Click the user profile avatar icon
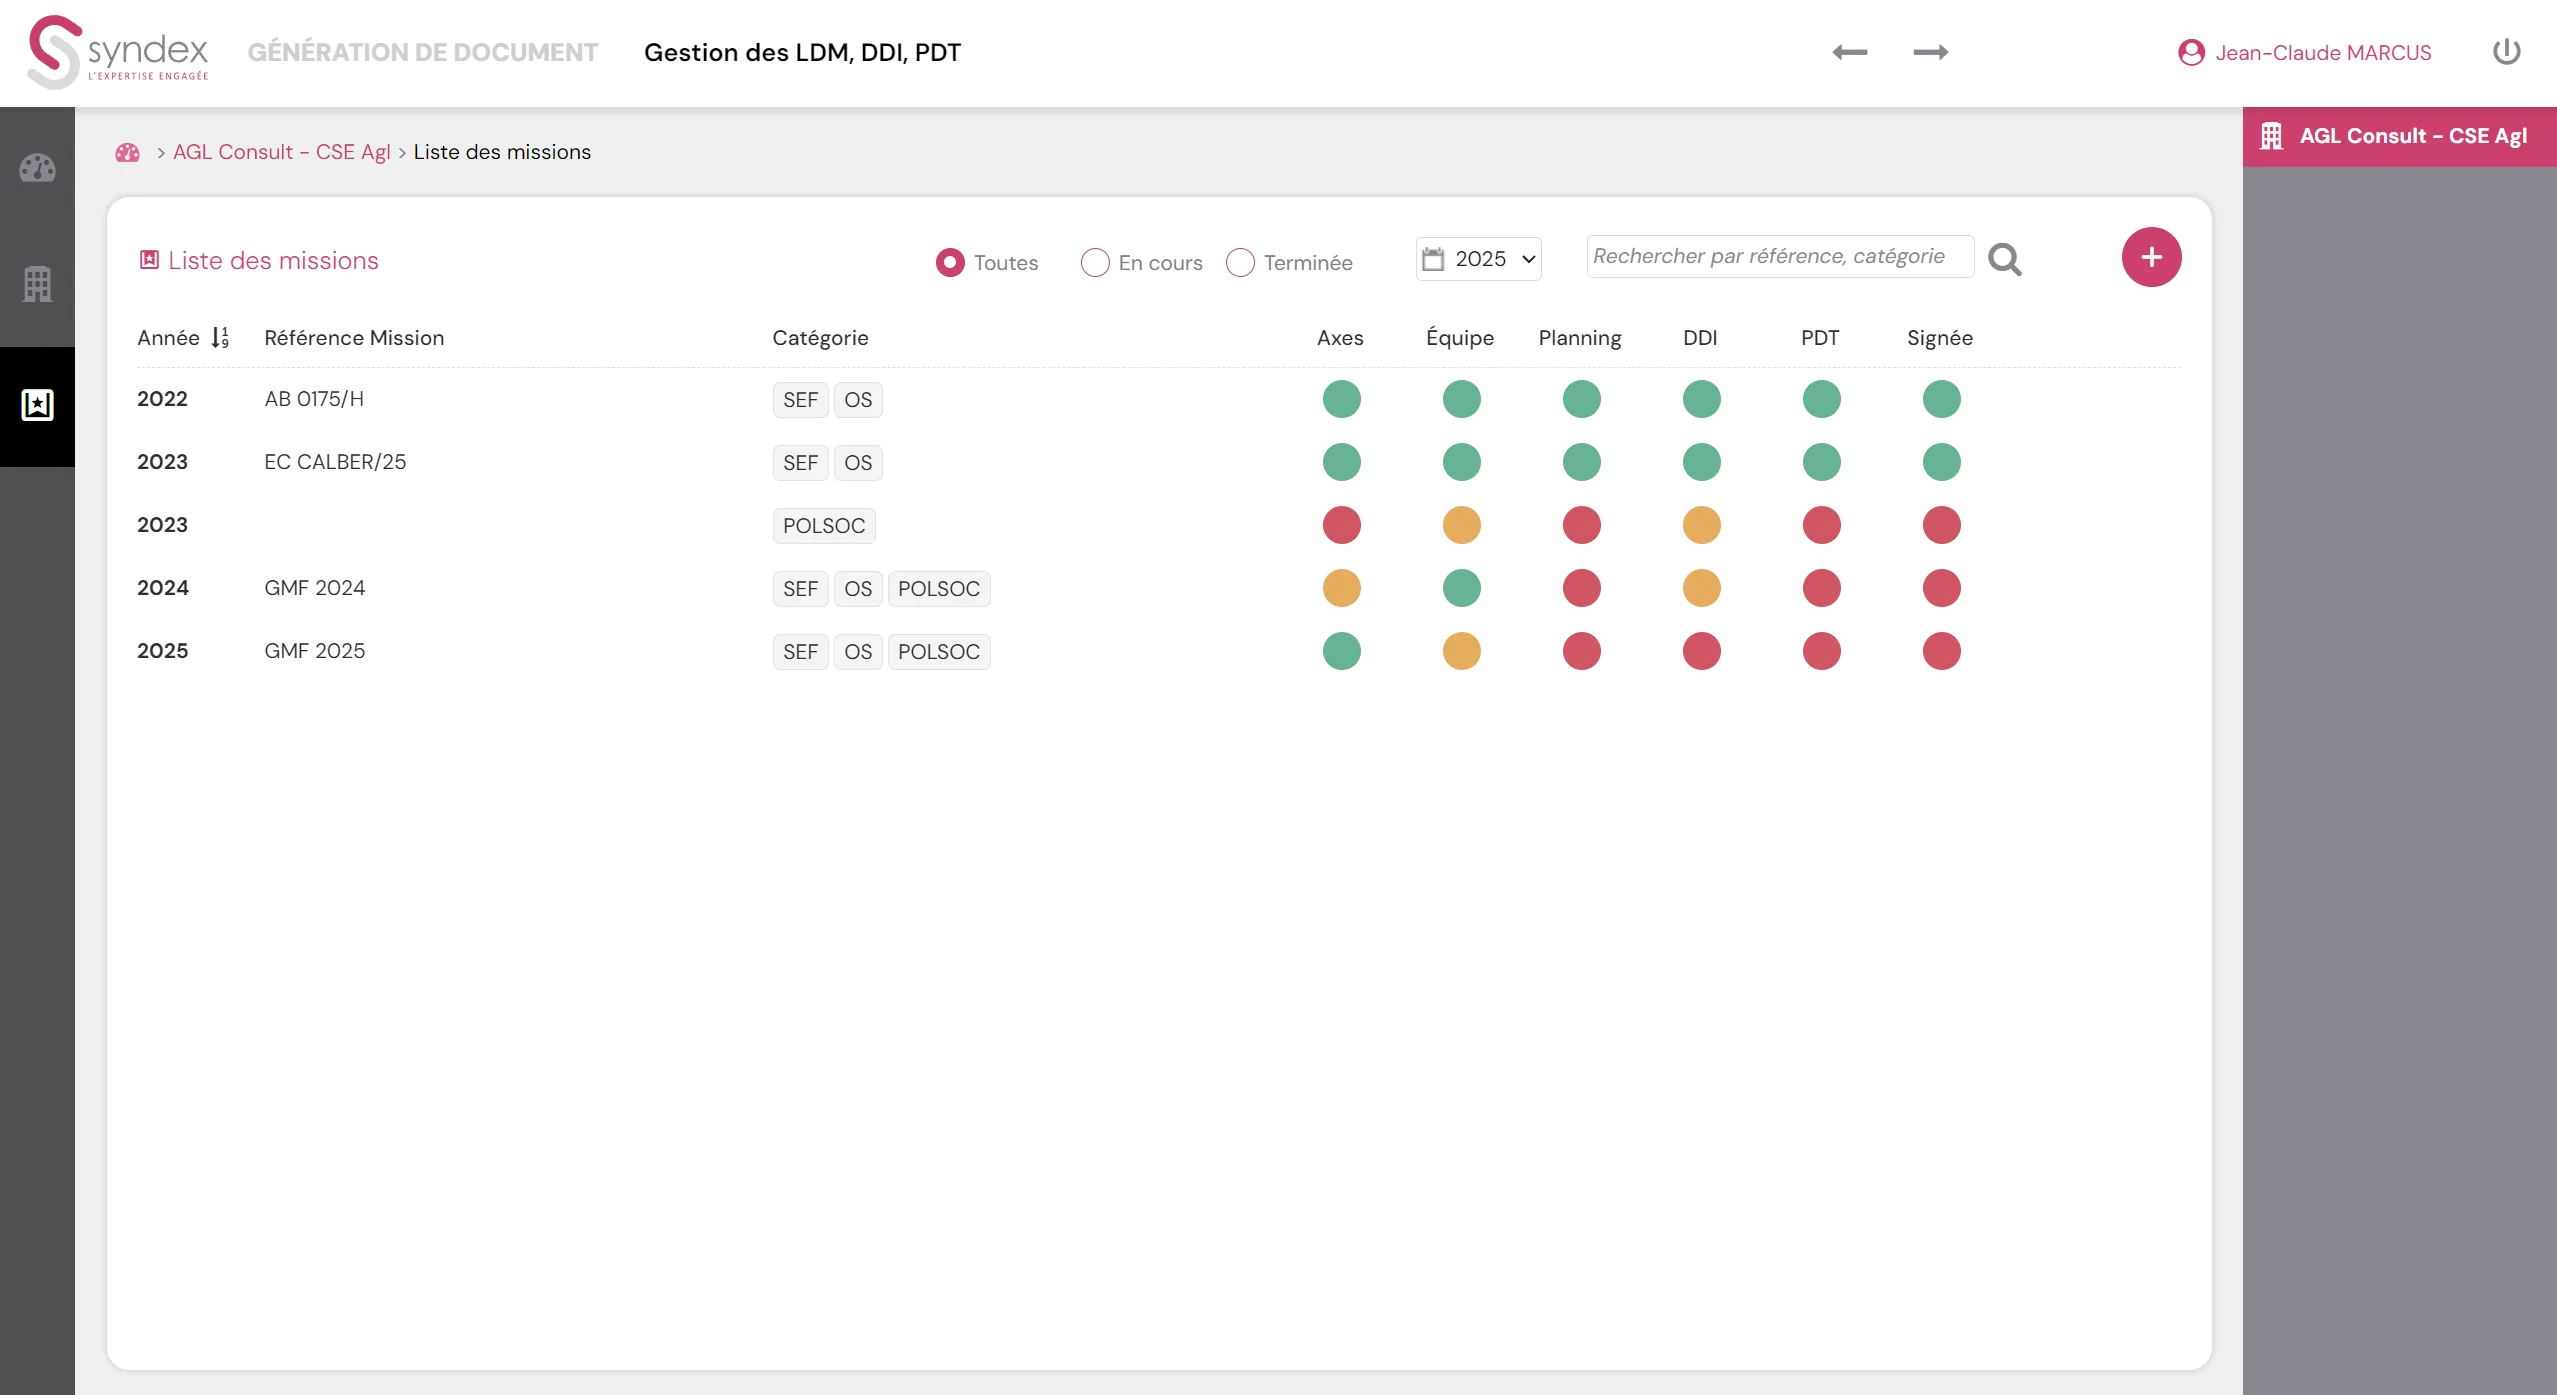The width and height of the screenshot is (2557, 1395). click(x=2191, y=53)
